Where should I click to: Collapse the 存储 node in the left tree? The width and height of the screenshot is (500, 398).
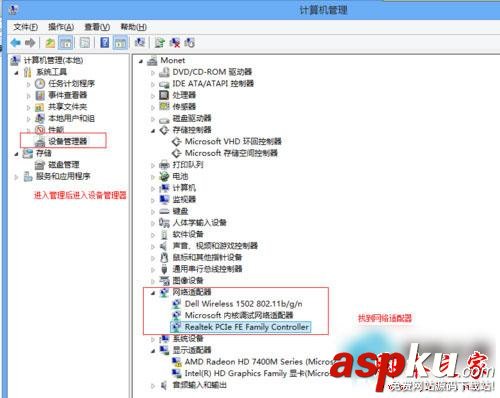[16, 154]
